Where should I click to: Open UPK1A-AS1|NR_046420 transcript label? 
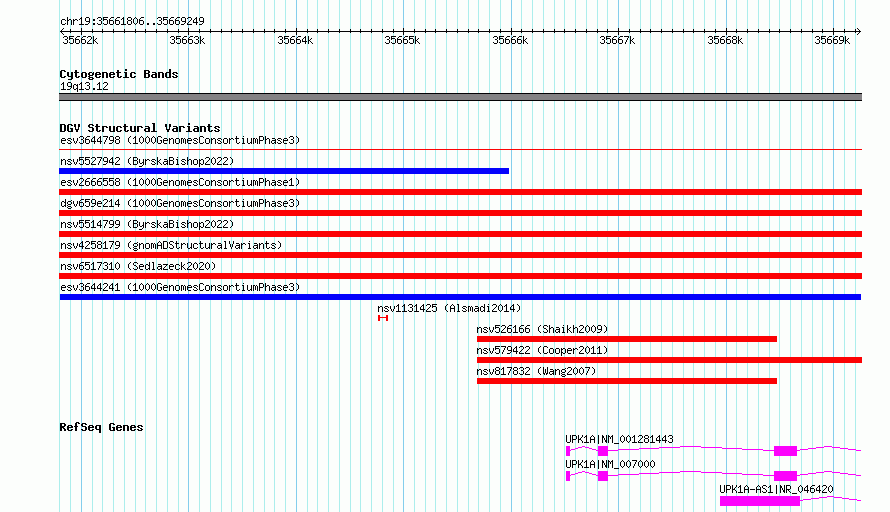click(x=776, y=489)
